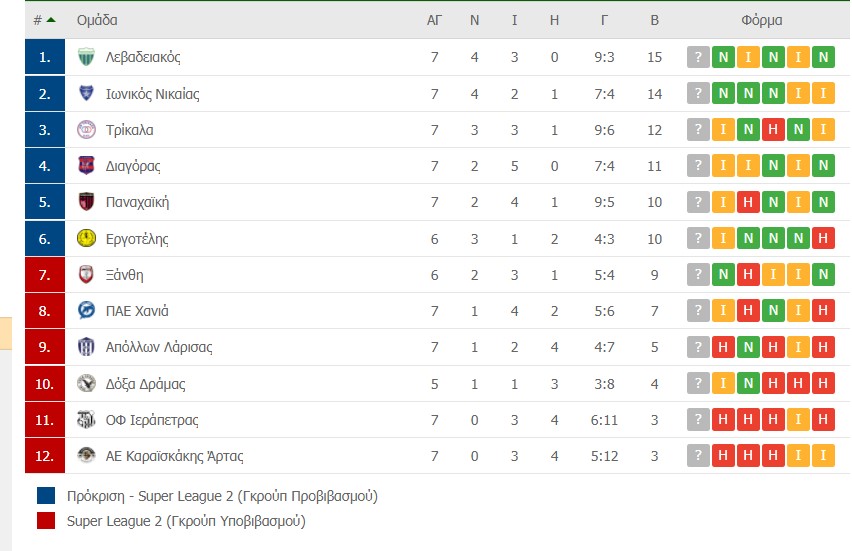This screenshot has height=551, width=852.
Task: Click the Παναχαϊκή team crest icon
Action: tap(87, 202)
